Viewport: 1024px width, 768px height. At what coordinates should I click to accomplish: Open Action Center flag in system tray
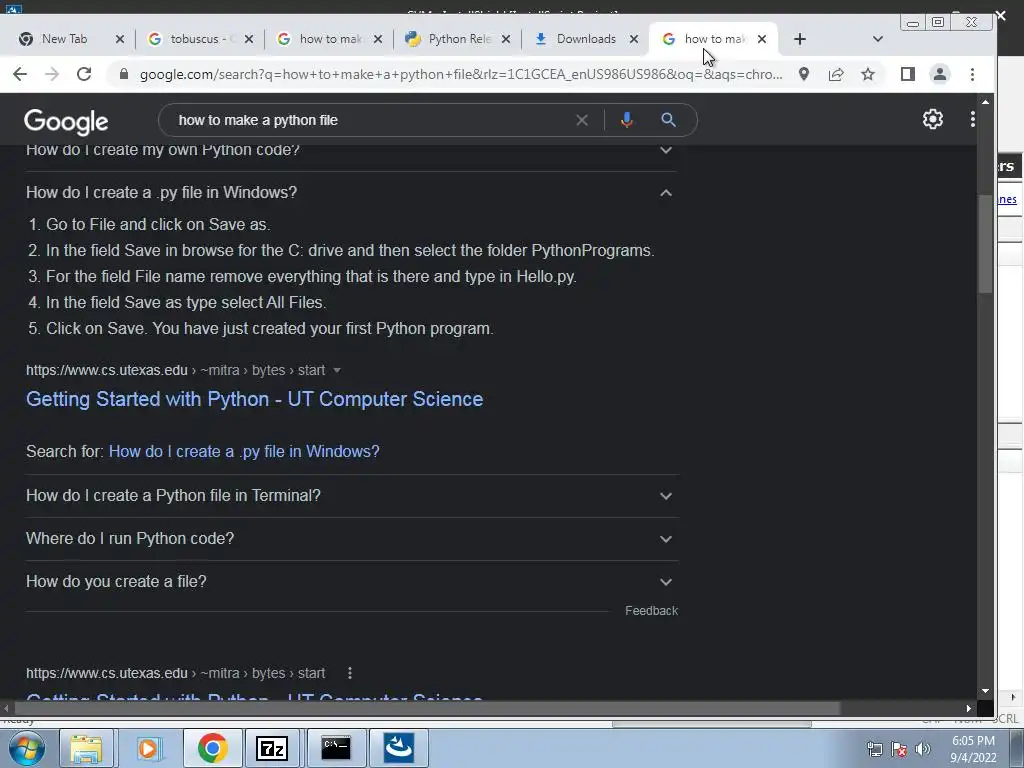899,749
